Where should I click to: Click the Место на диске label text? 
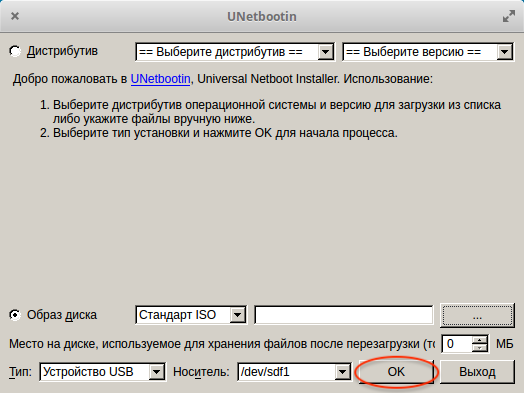(x=222, y=344)
